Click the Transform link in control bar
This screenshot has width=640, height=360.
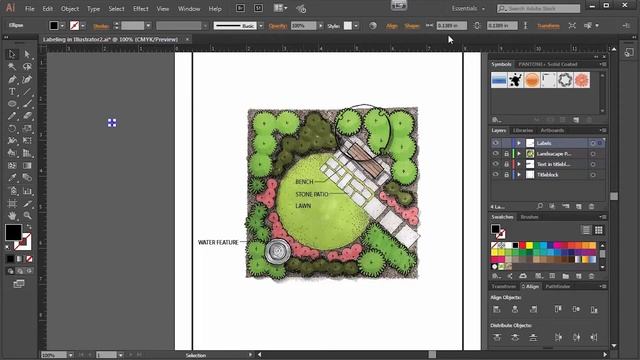click(x=548, y=26)
